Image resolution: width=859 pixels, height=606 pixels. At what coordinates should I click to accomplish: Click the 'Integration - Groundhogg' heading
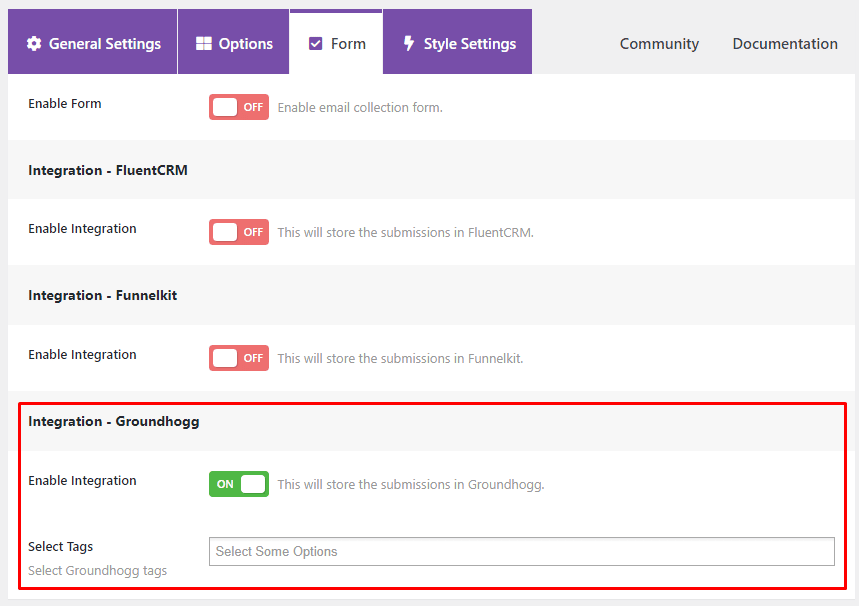click(113, 421)
